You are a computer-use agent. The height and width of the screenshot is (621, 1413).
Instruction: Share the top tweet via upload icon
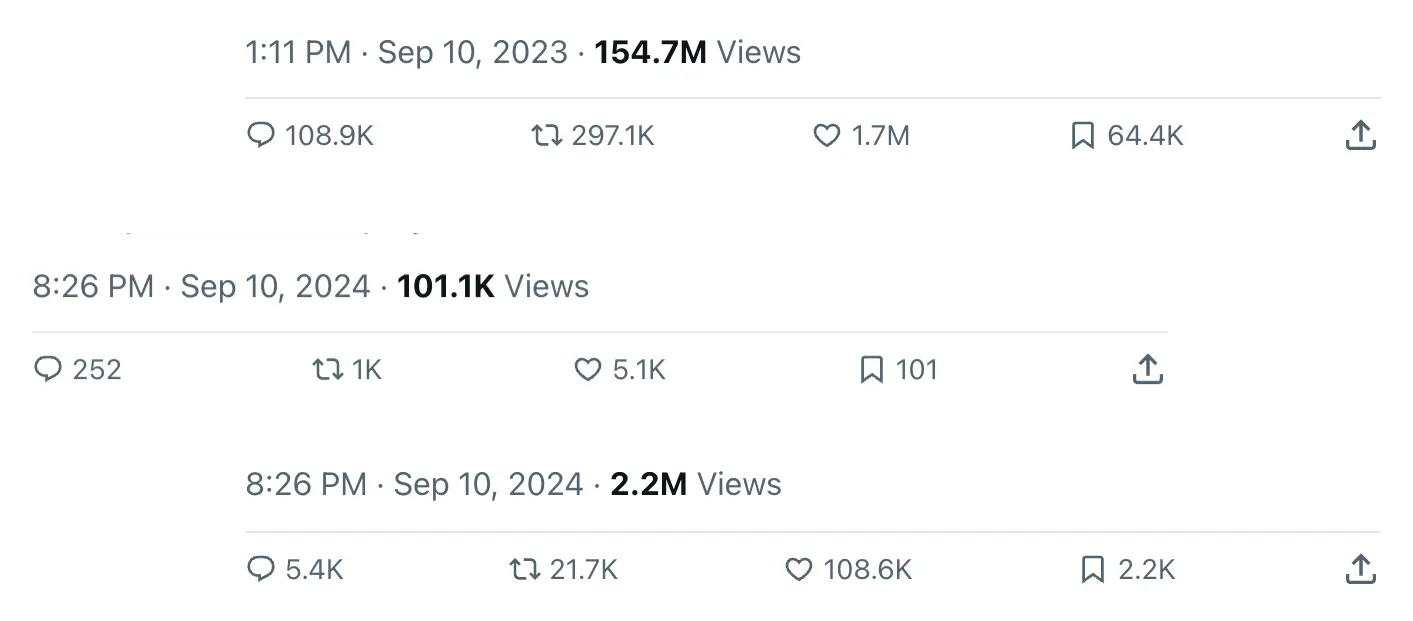tap(1360, 135)
